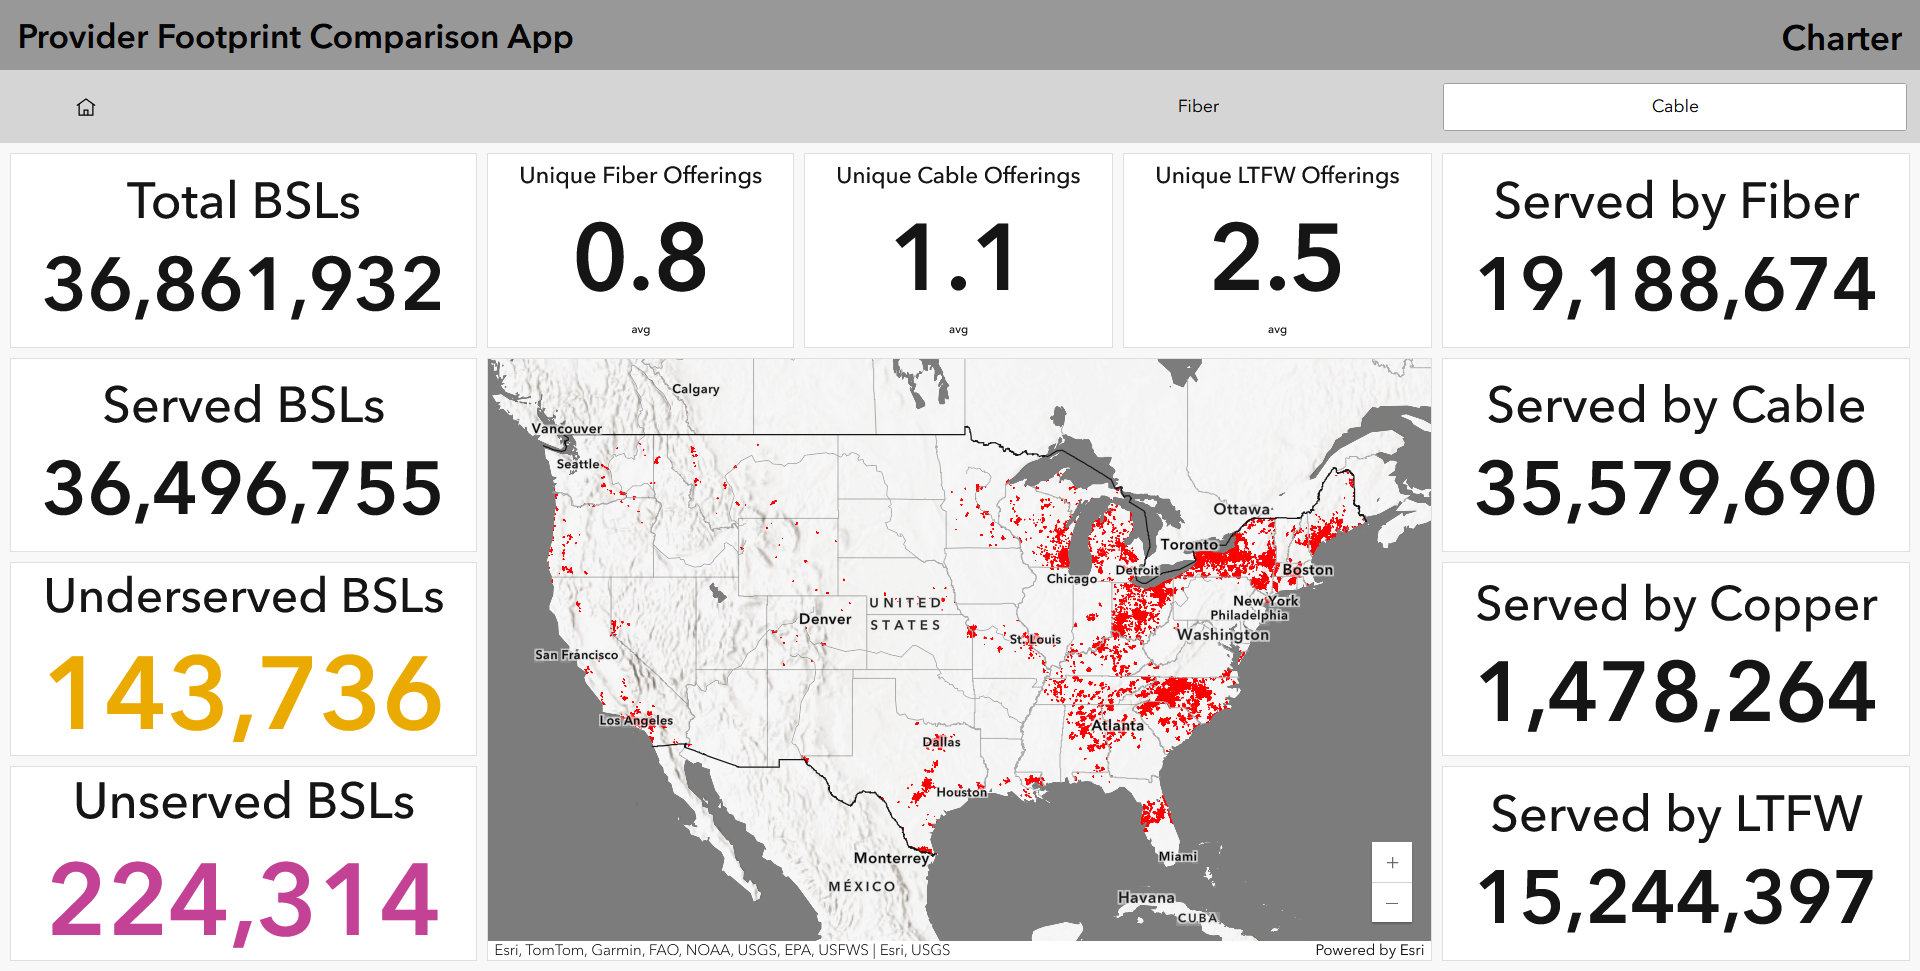Click the Unique Fiber Offerings gauge
This screenshot has height=971, width=1920.
tap(640, 250)
